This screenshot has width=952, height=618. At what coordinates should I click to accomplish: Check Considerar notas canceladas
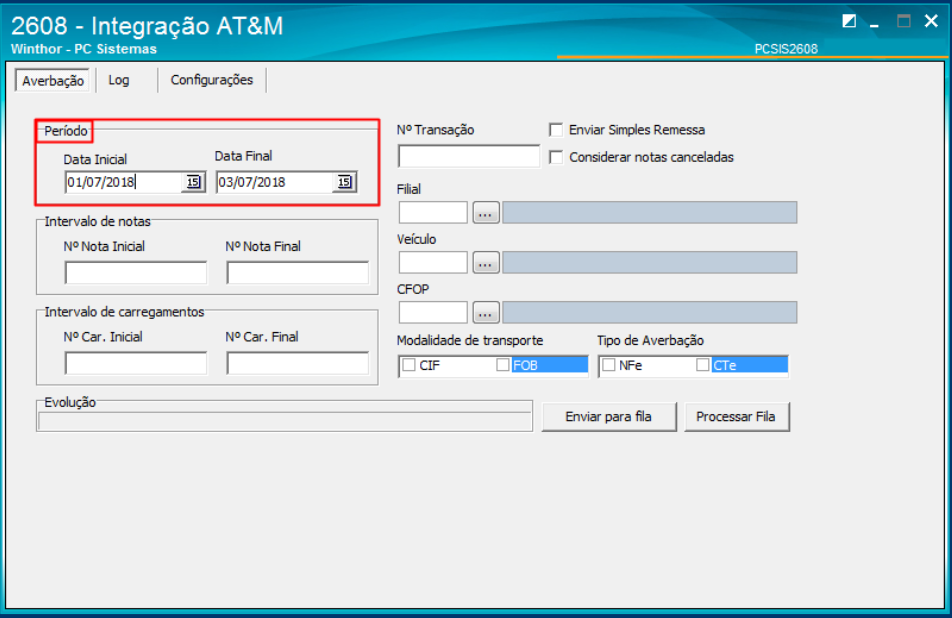[556, 157]
